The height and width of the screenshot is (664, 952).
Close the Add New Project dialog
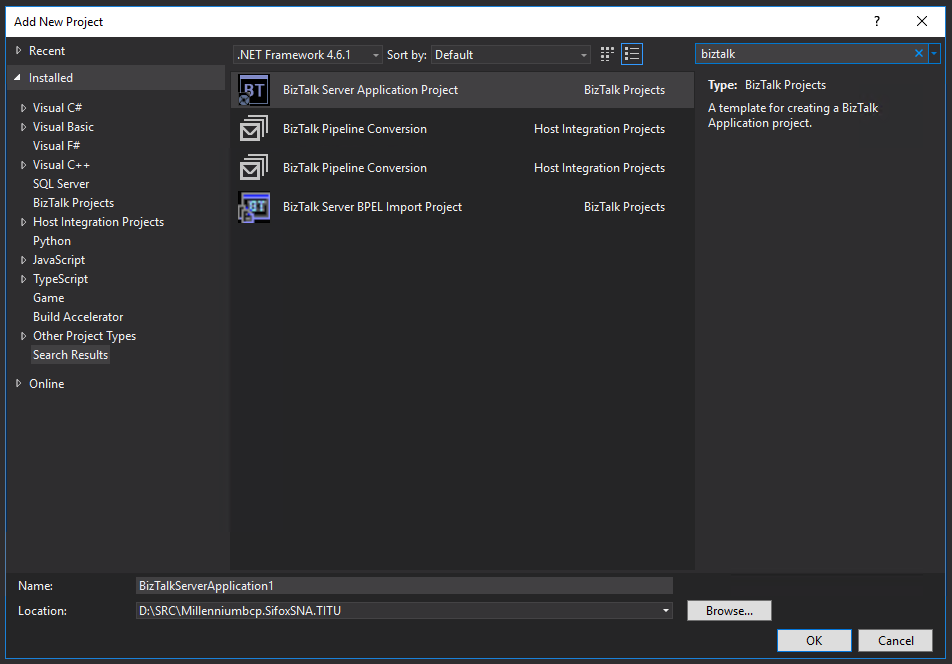(x=922, y=21)
